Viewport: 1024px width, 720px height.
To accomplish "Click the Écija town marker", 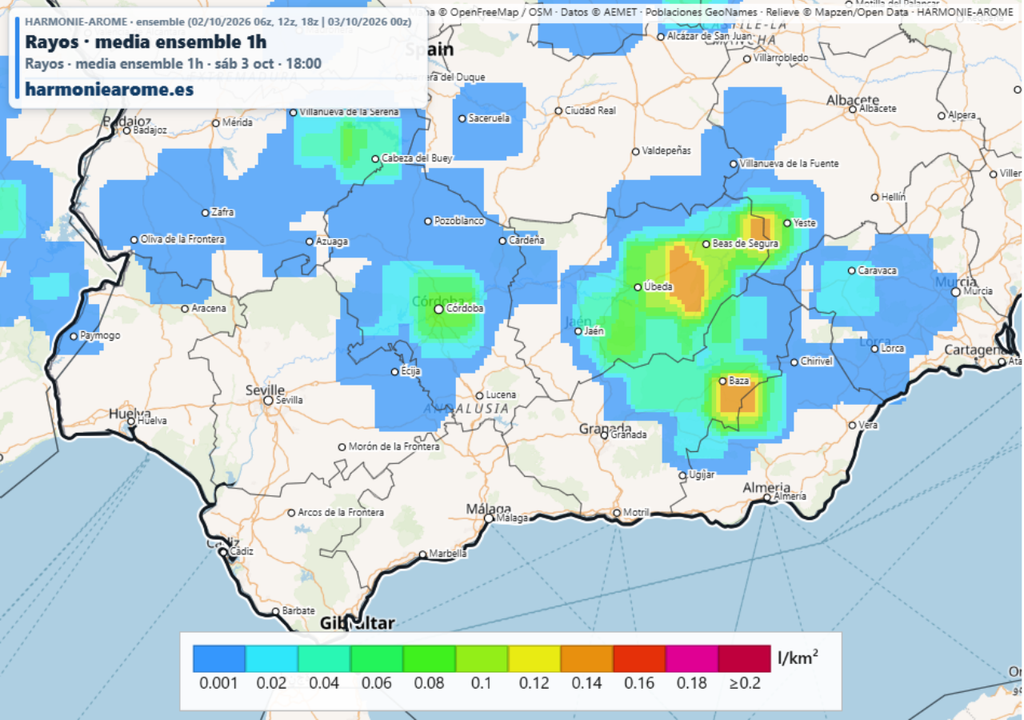I will coord(394,372).
